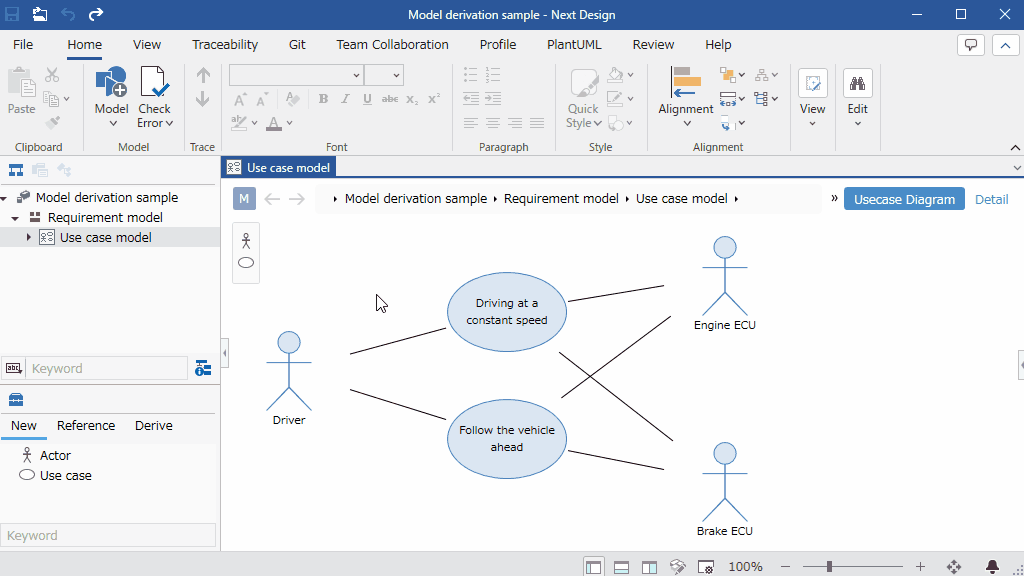
Task: Toggle Underline formatting
Action: pyautogui.click(x=368, y=99)
